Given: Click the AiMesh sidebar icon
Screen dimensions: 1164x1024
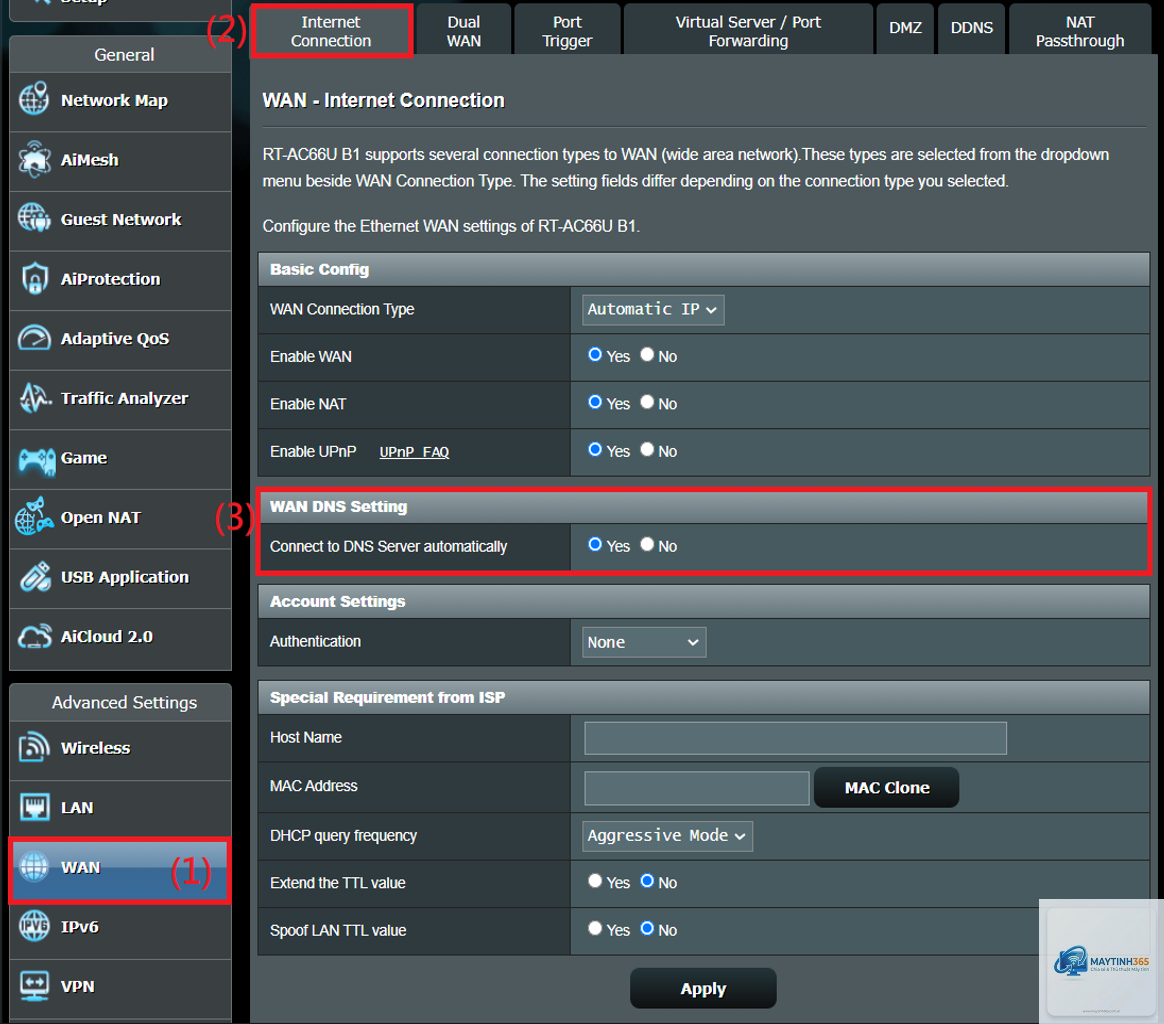Looking at the screenshot, I should point(34,160).
